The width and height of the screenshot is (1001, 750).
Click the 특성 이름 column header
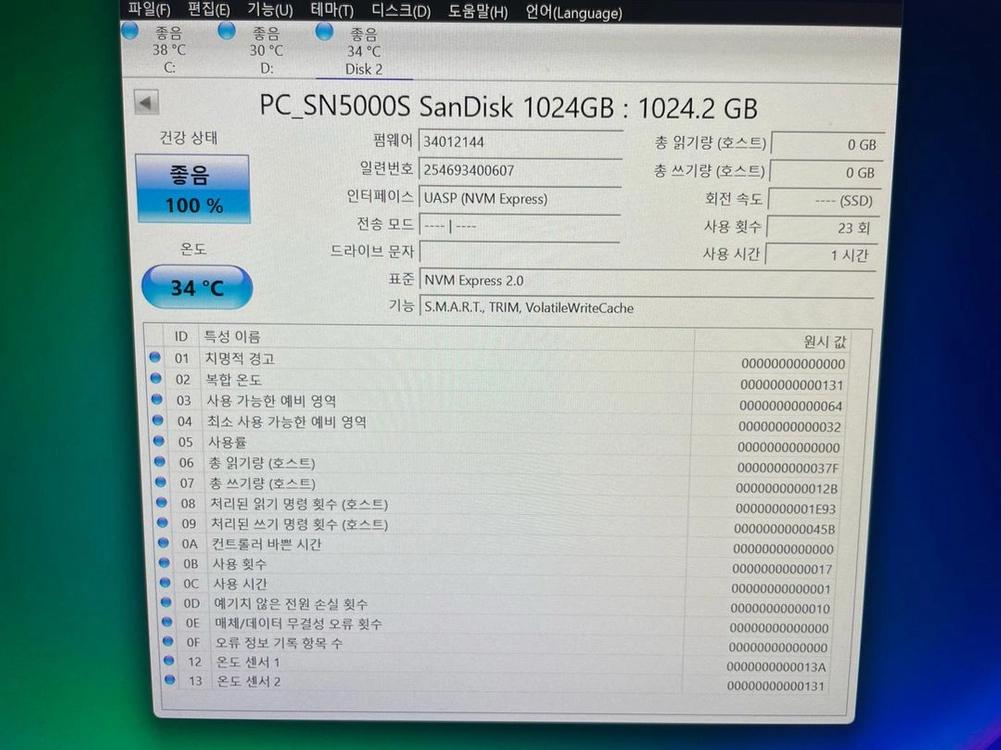point(232,336)
